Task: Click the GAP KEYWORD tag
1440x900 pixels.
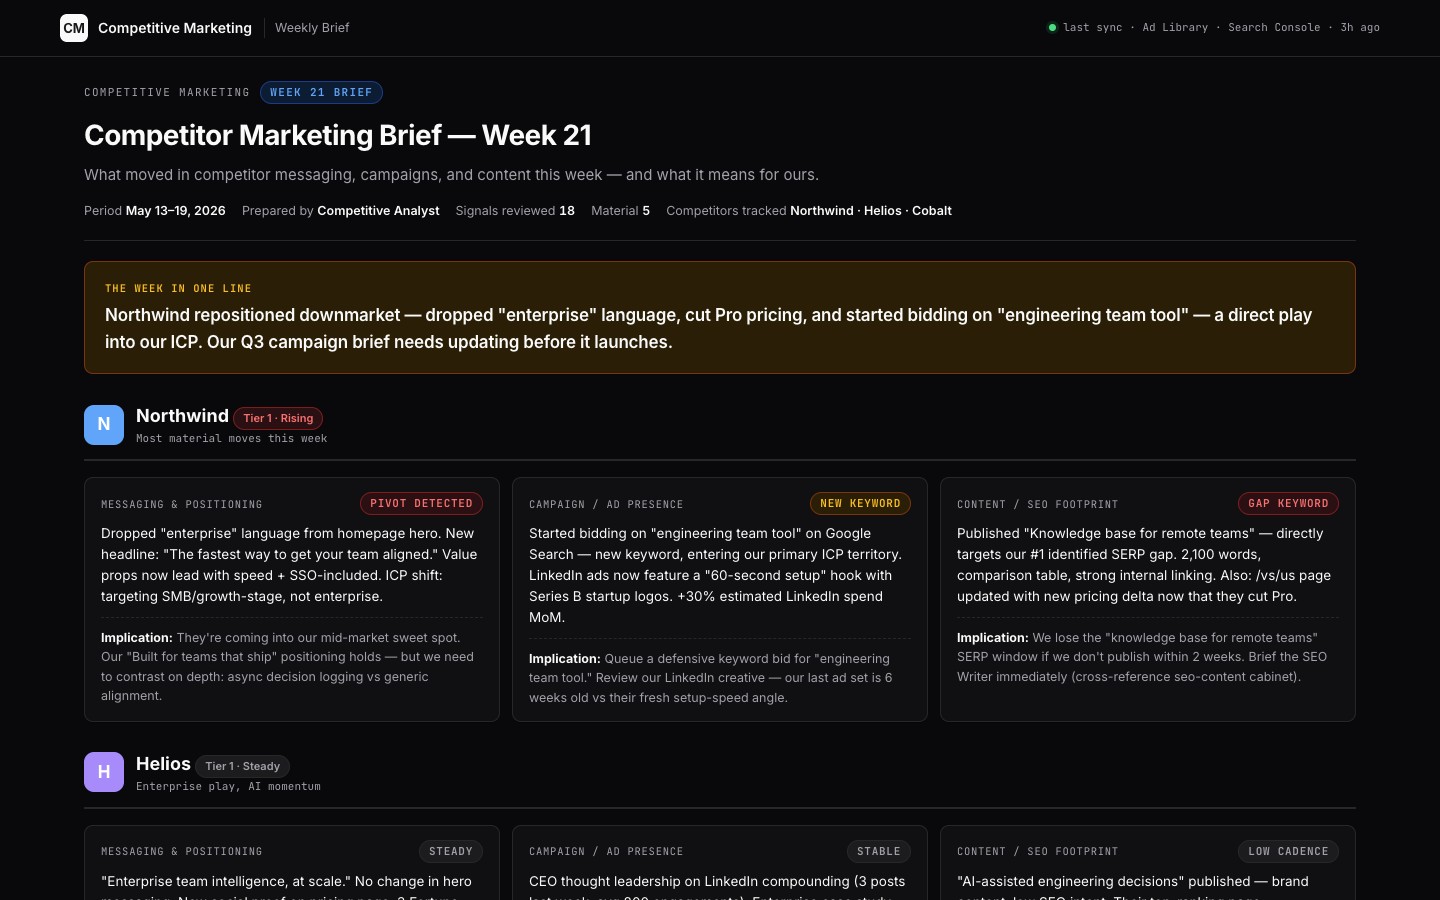Action: tap(1288, 504)
